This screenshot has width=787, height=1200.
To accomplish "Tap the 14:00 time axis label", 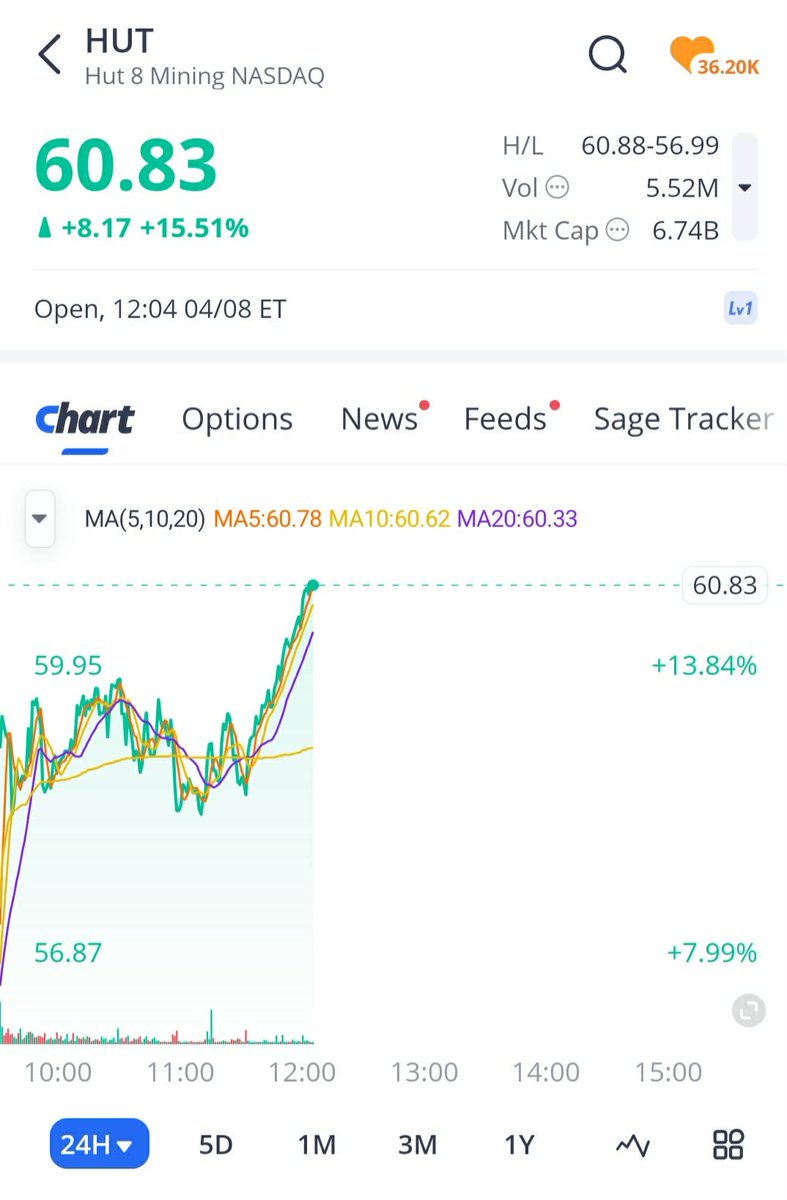I will coord(546,1072).
